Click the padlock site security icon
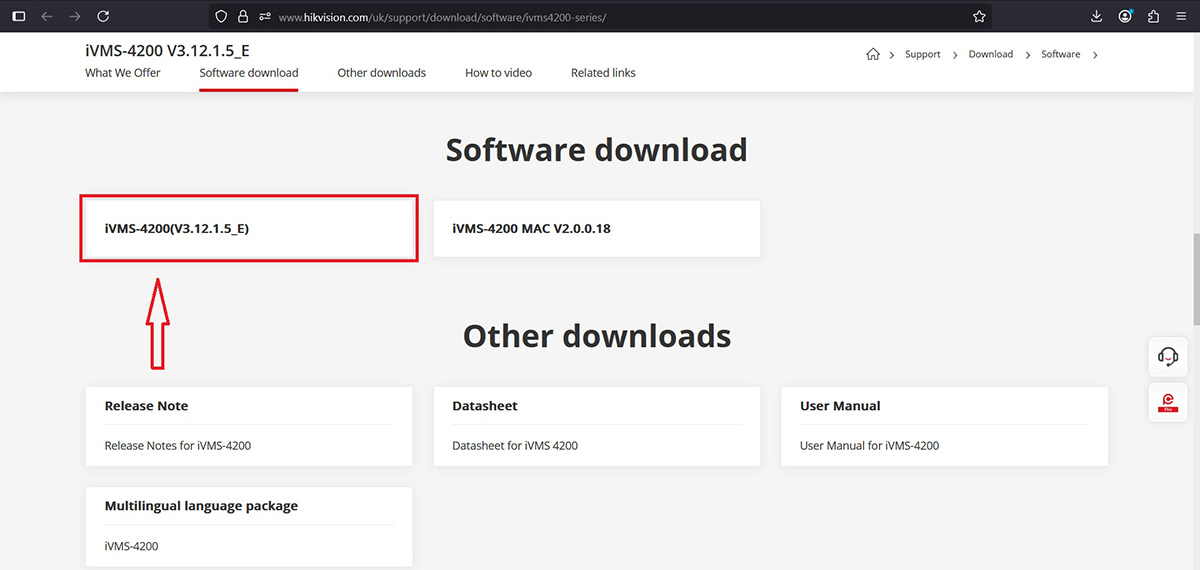The image size is (1200, 570). [x=242, y=16]
